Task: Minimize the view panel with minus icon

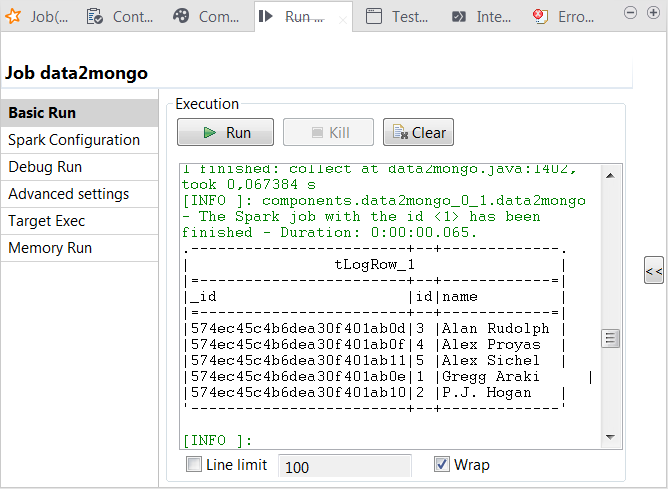Action: pos(630,12)
